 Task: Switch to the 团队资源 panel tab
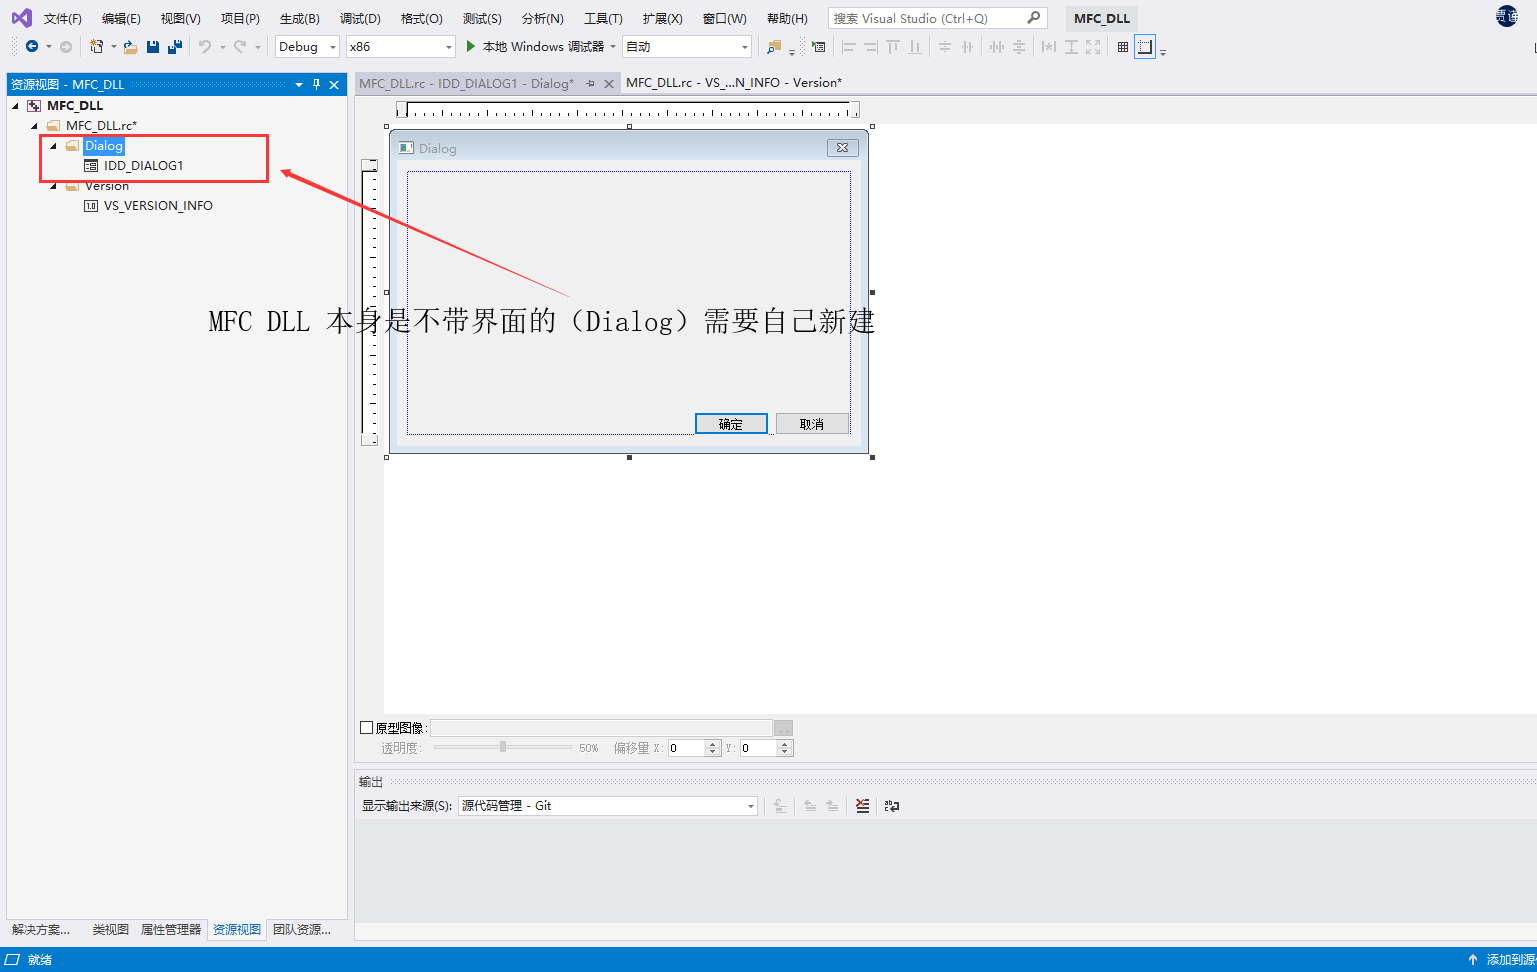[x=302, y=930]
